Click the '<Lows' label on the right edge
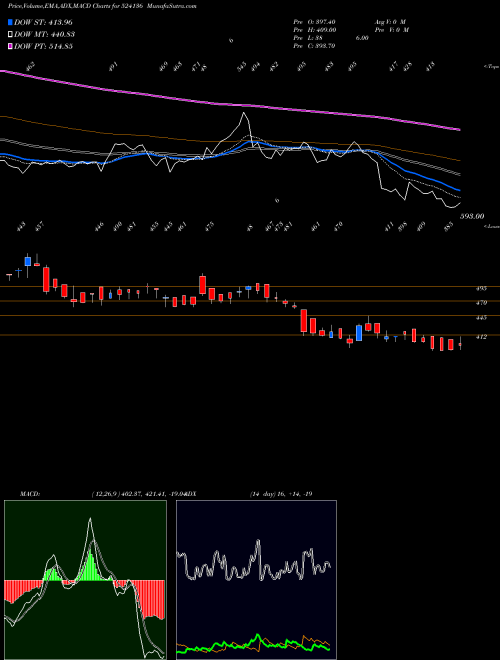Image resolution: width=500 pixels, height=660 pixels. 491,226
